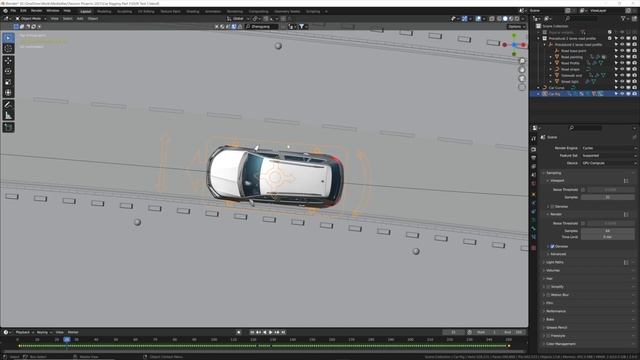Switch to the Shading workspace tab
Viewport: 640px width, 360px height.
tap(193, 11)
